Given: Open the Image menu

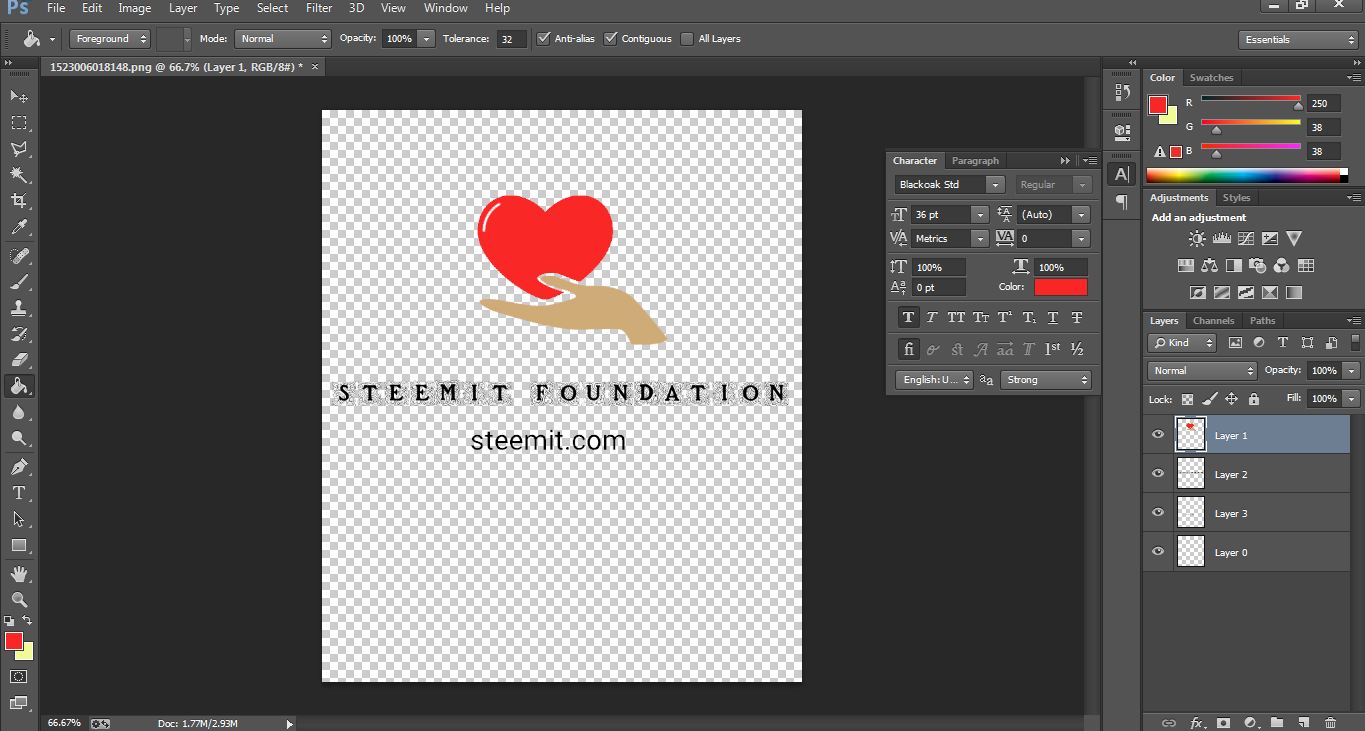Looking at the screenshot, I should (x=134, y=8).
